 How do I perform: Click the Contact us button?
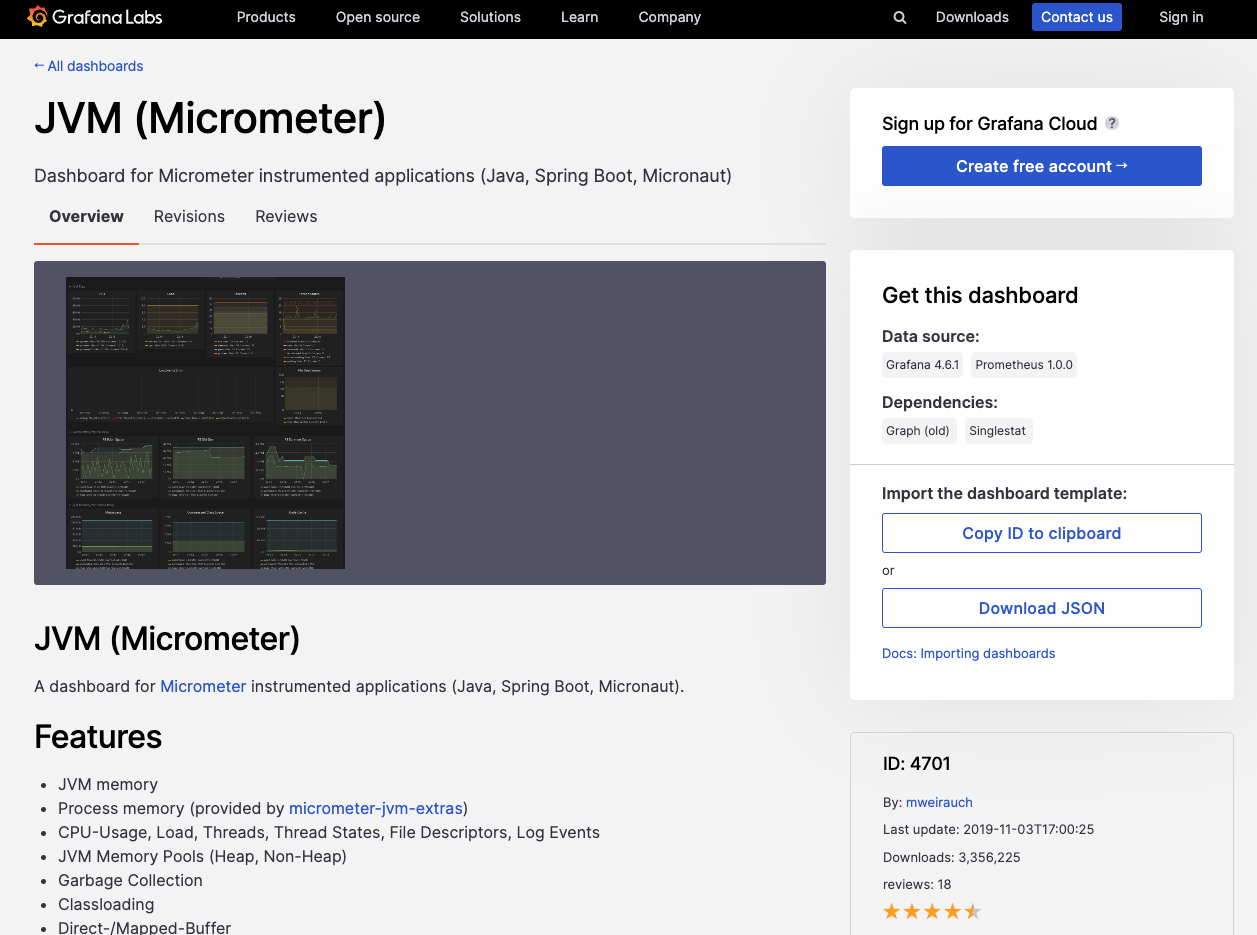click(x=1077, y=17)
